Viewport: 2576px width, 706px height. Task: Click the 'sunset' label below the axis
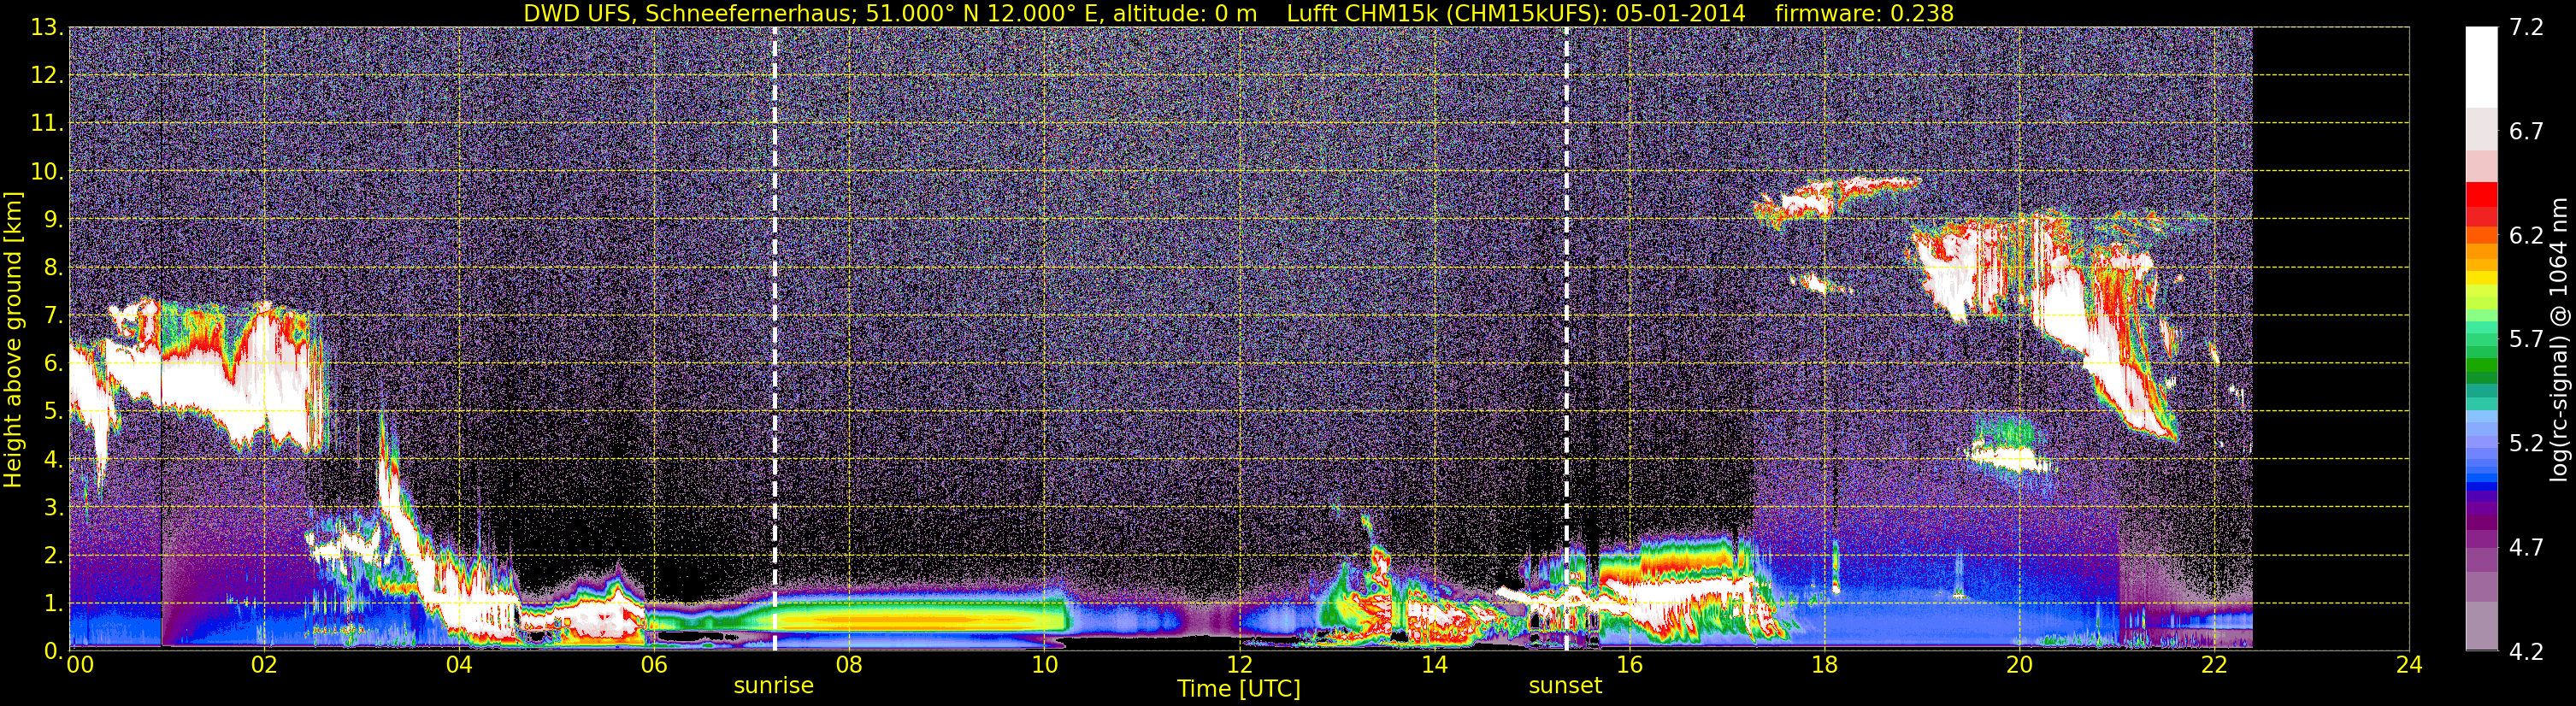pos(1565,685)
